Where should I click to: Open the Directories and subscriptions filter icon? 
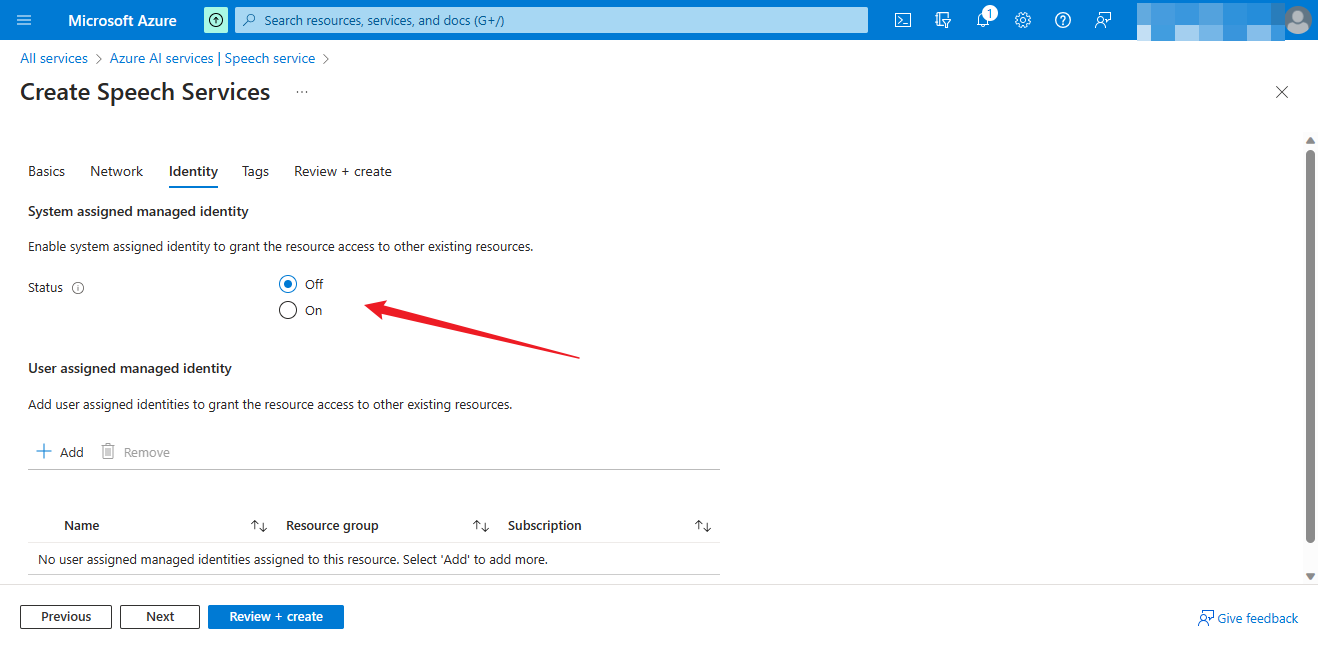(943, 20)
